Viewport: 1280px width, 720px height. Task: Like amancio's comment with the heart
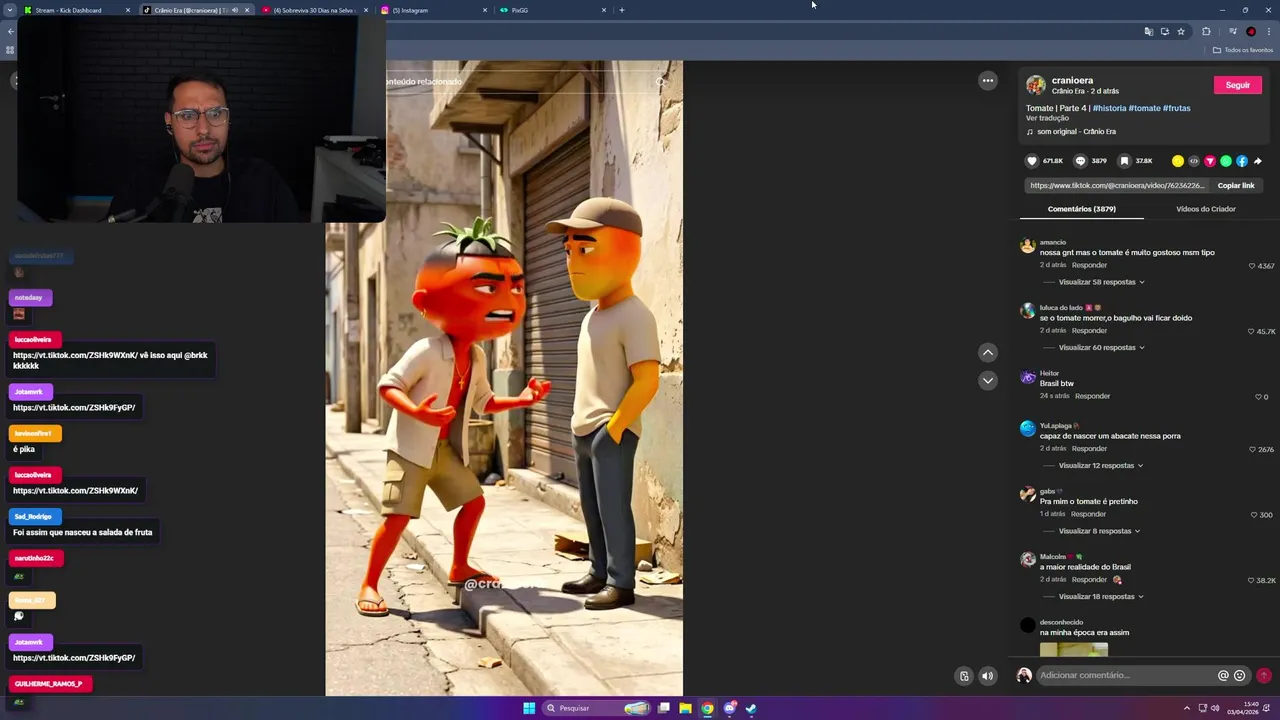tap(1252, 266)
